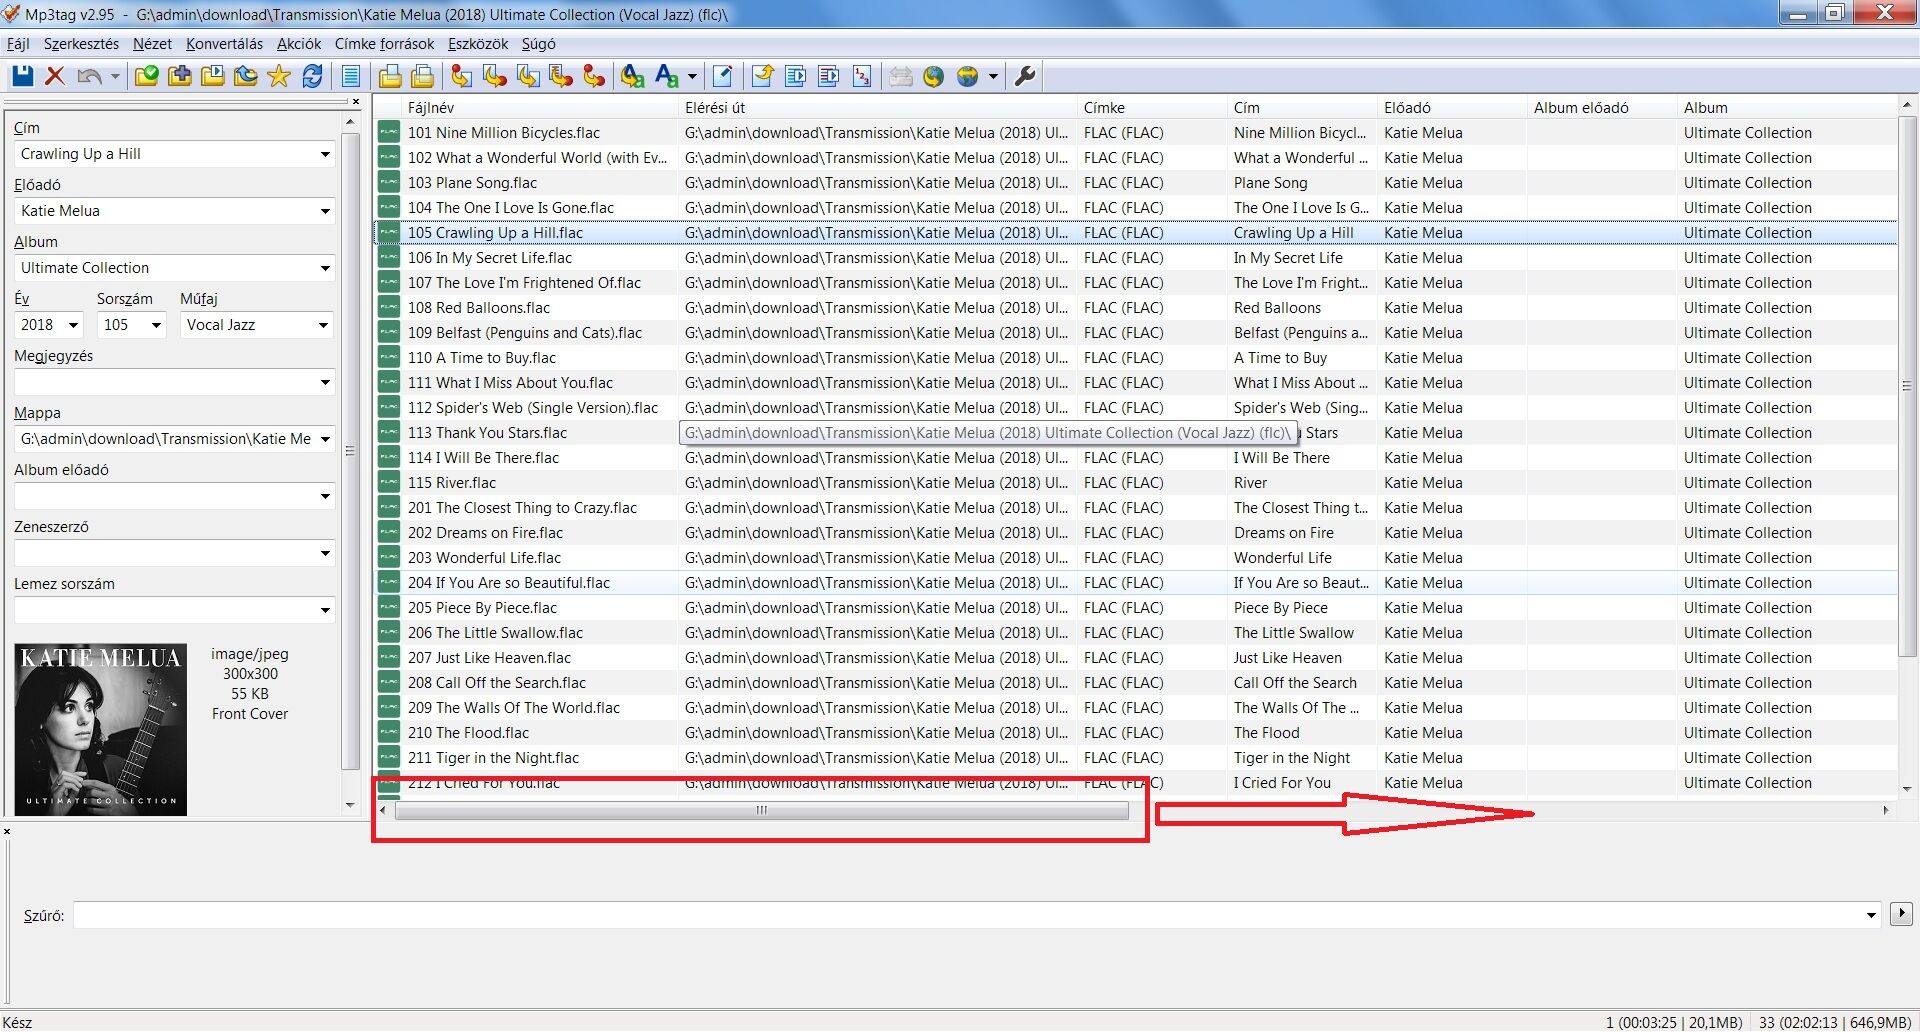Remove tag using the red X icon
The image size is (1920, 1032).
[55, 76]
